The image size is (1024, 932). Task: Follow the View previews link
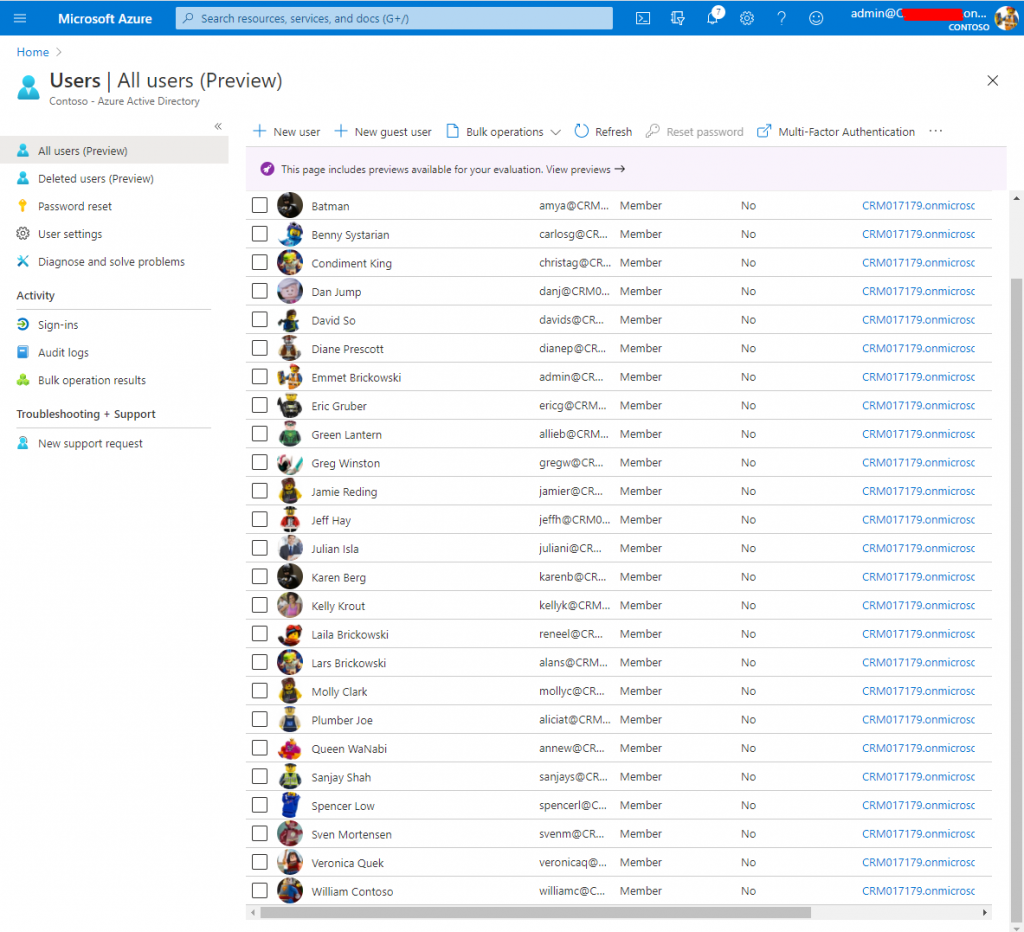(585, 169)
